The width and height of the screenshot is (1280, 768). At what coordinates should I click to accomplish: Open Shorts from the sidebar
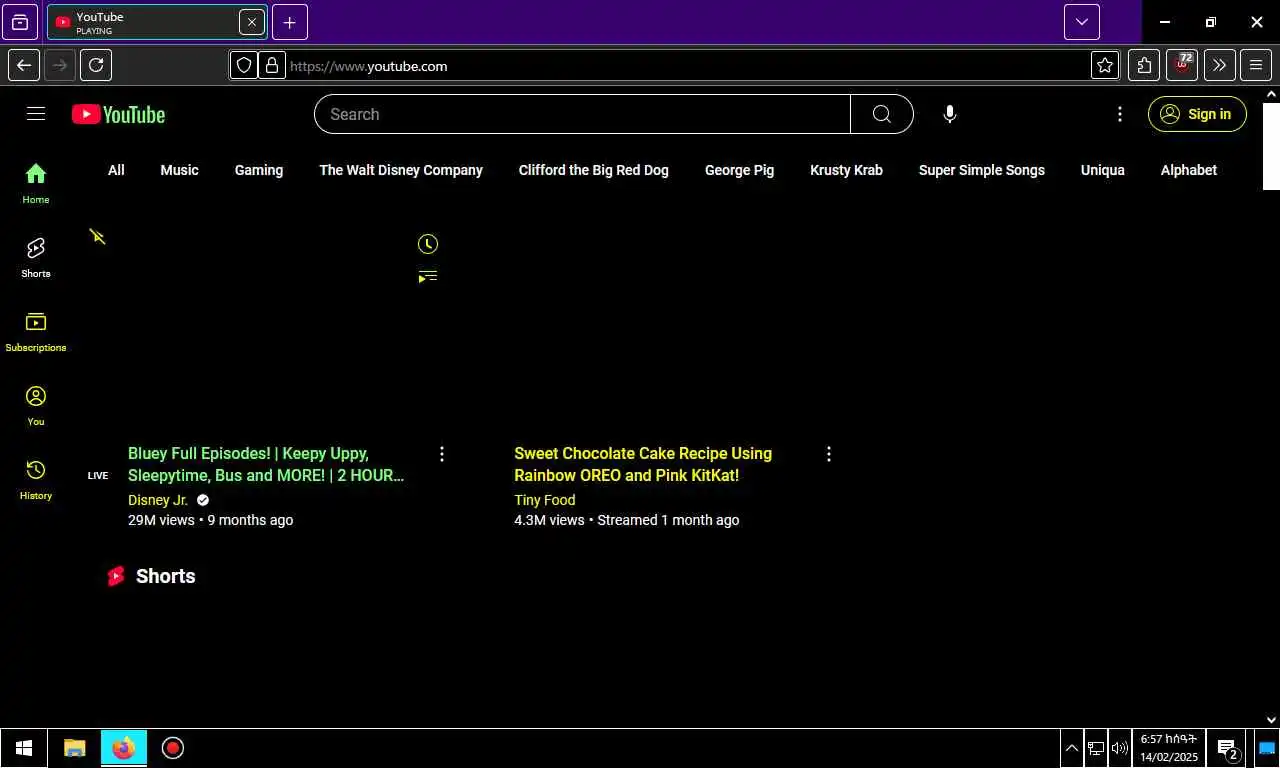tap(36, 257)
